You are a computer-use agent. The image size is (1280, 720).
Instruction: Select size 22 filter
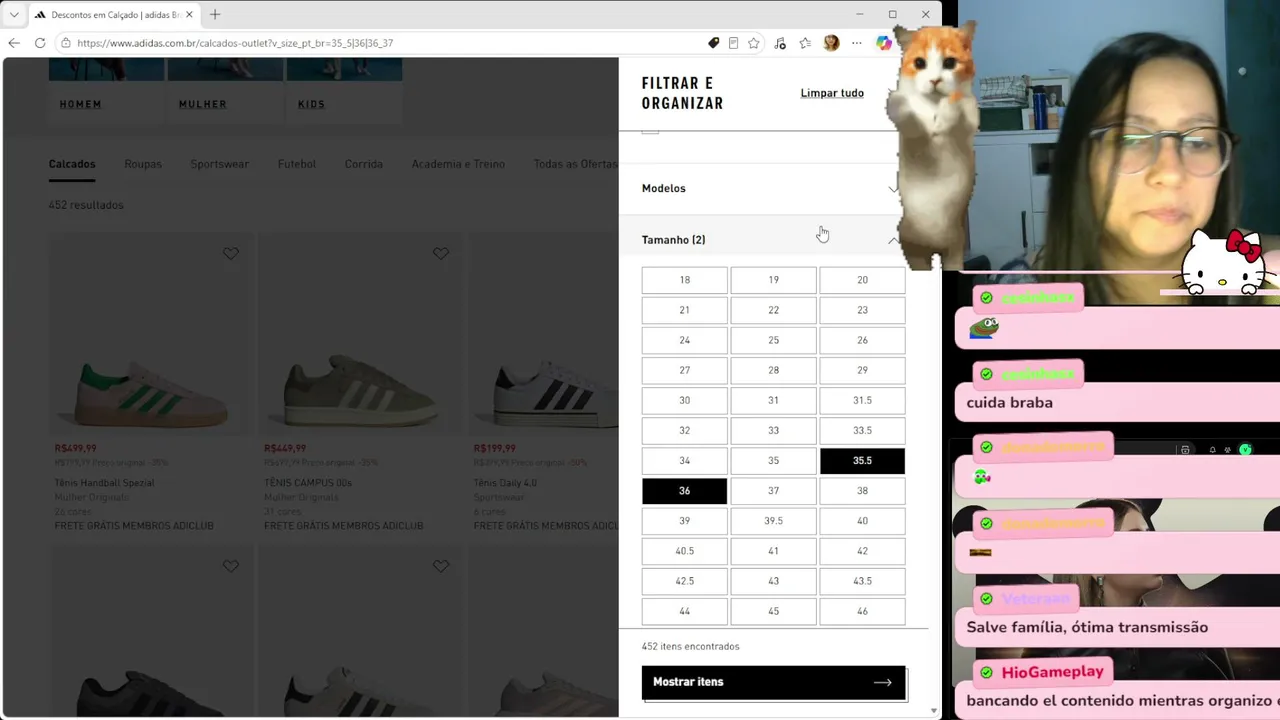(773, 310)
